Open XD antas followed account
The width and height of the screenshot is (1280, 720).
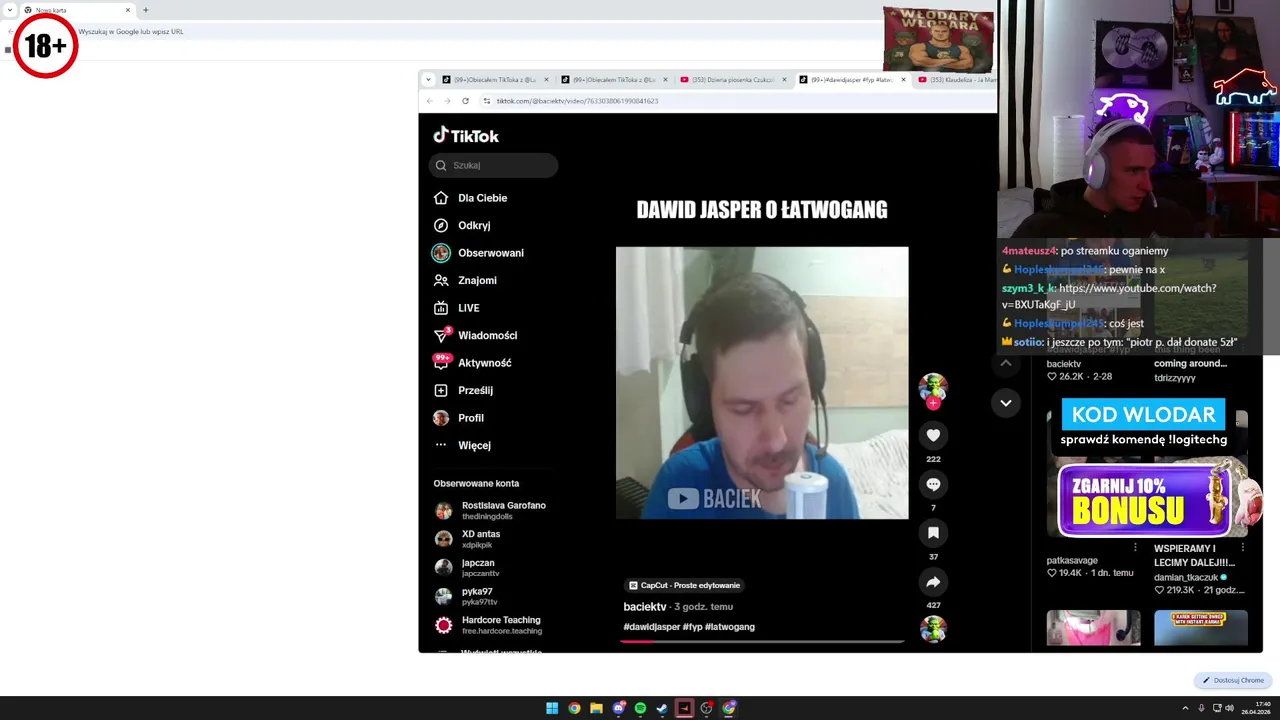pos(468,539)
